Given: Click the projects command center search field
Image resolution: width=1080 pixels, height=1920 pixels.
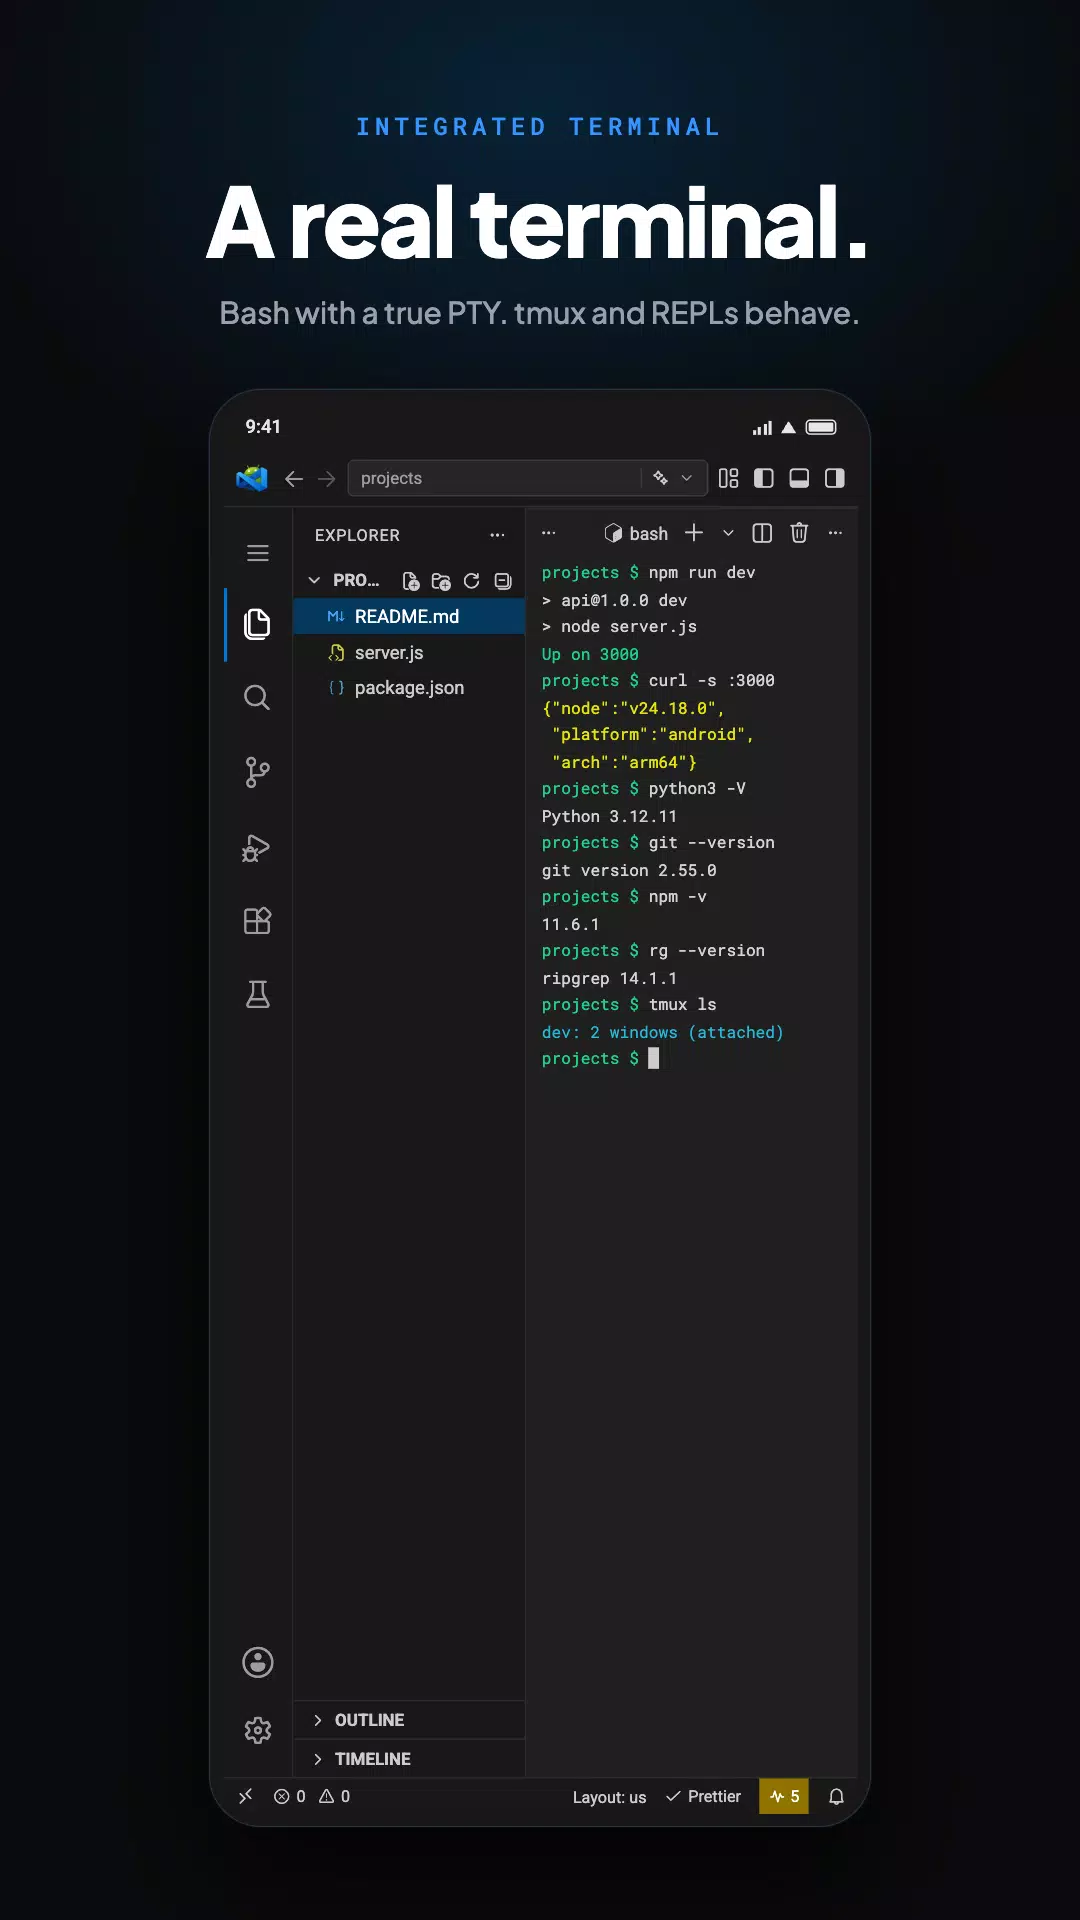Looking at the screenshot, I should pos(495,478).
